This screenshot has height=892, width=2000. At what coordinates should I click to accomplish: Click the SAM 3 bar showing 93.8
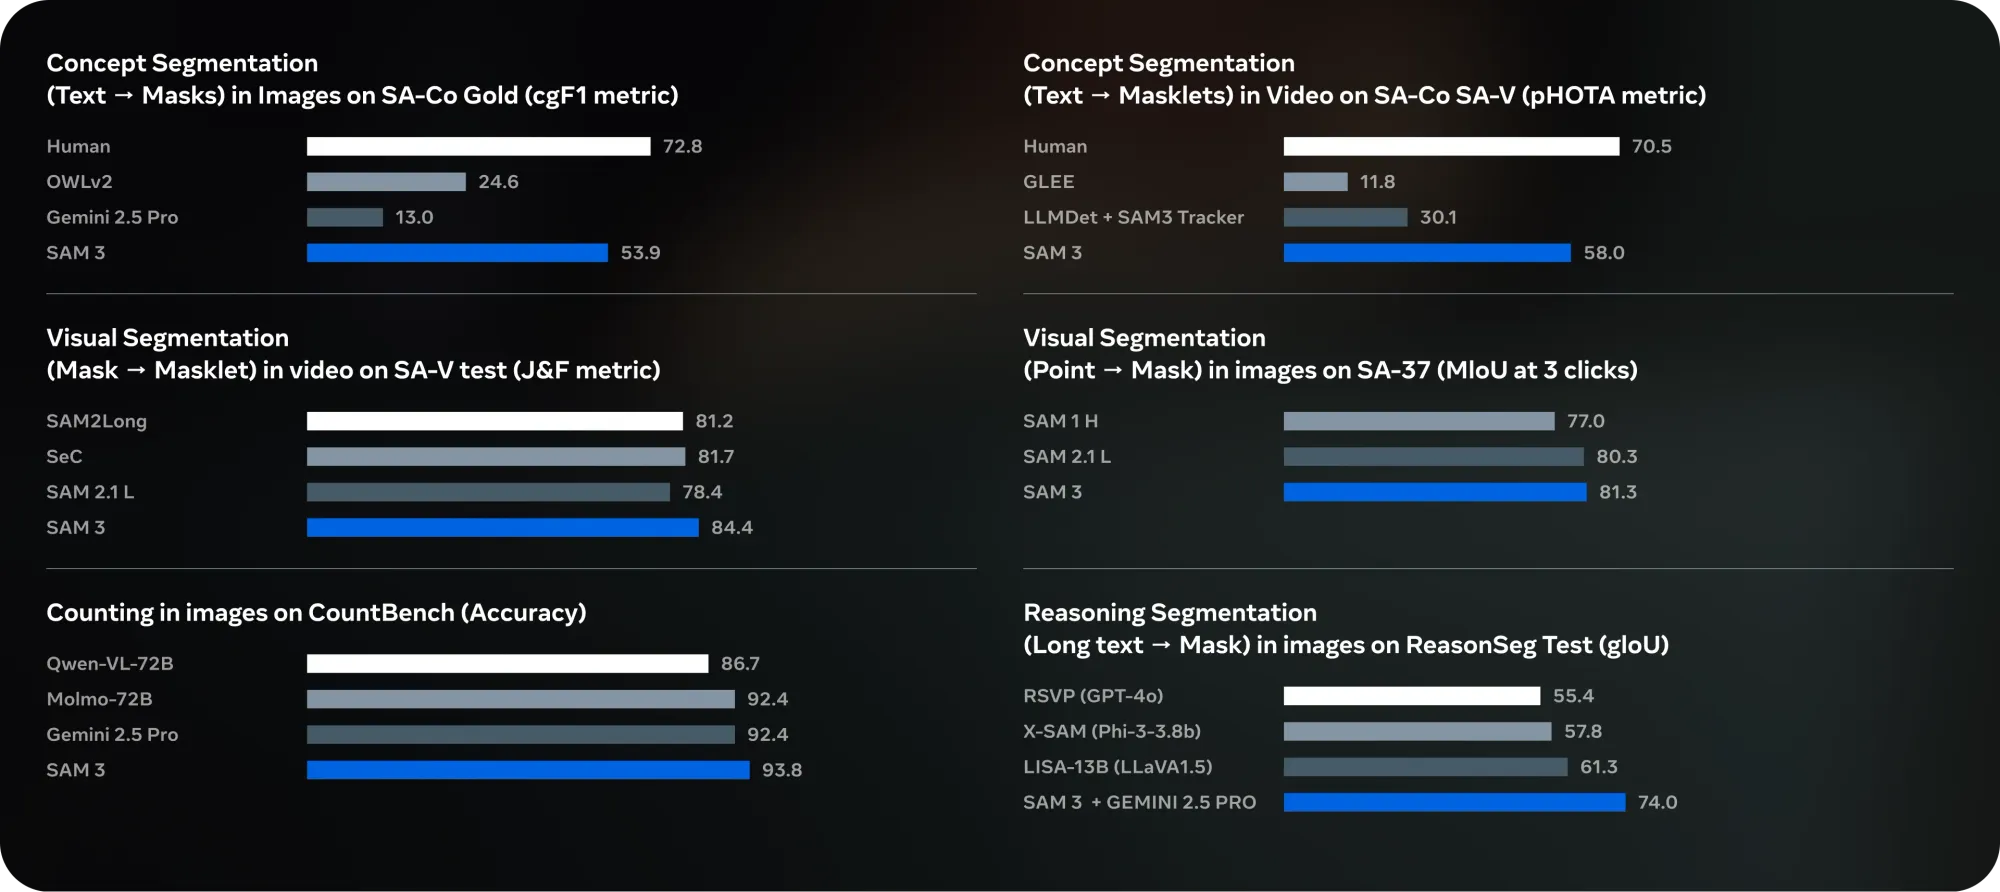coord(528,770)
